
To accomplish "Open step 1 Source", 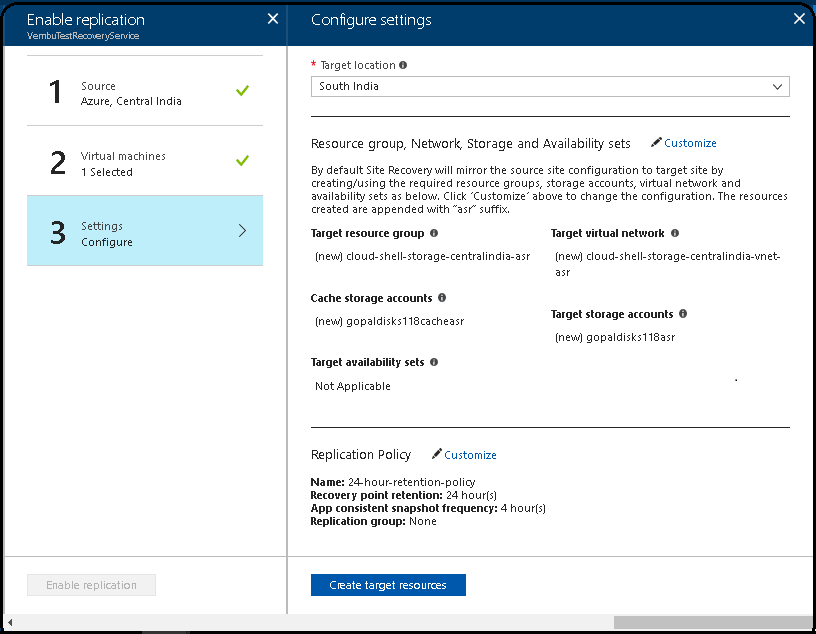I will coord(145,91).
